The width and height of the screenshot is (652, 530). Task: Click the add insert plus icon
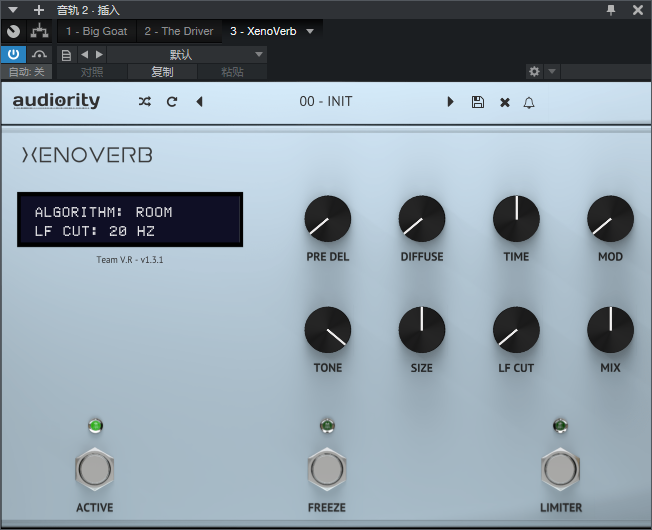pyautogui.click(x=39, y=10)
